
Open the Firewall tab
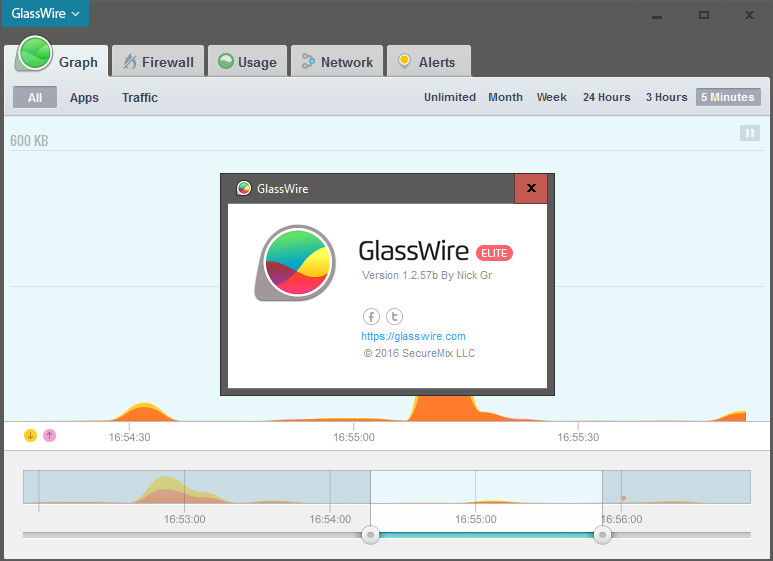pos(158,62)
